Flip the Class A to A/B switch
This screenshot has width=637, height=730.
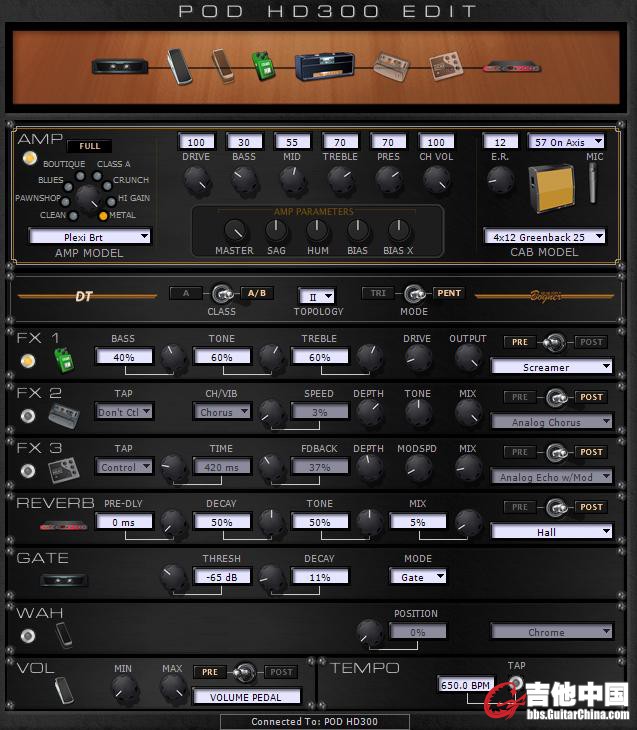tap(220, 294)
